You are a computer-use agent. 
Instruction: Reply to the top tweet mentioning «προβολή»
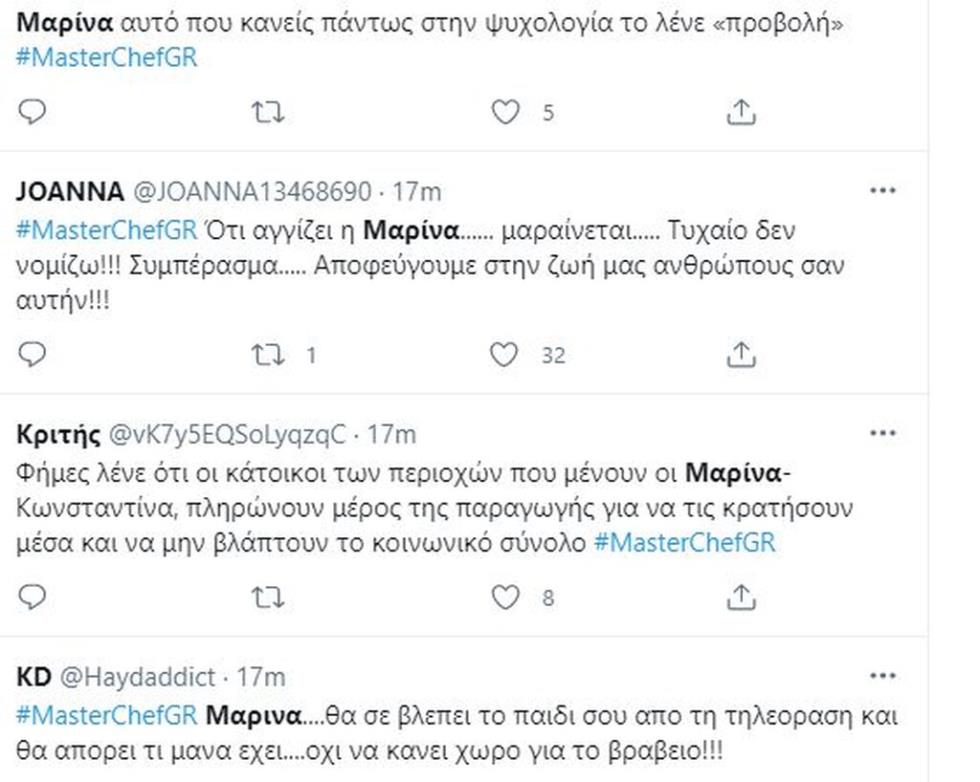(x=32, y=112)
